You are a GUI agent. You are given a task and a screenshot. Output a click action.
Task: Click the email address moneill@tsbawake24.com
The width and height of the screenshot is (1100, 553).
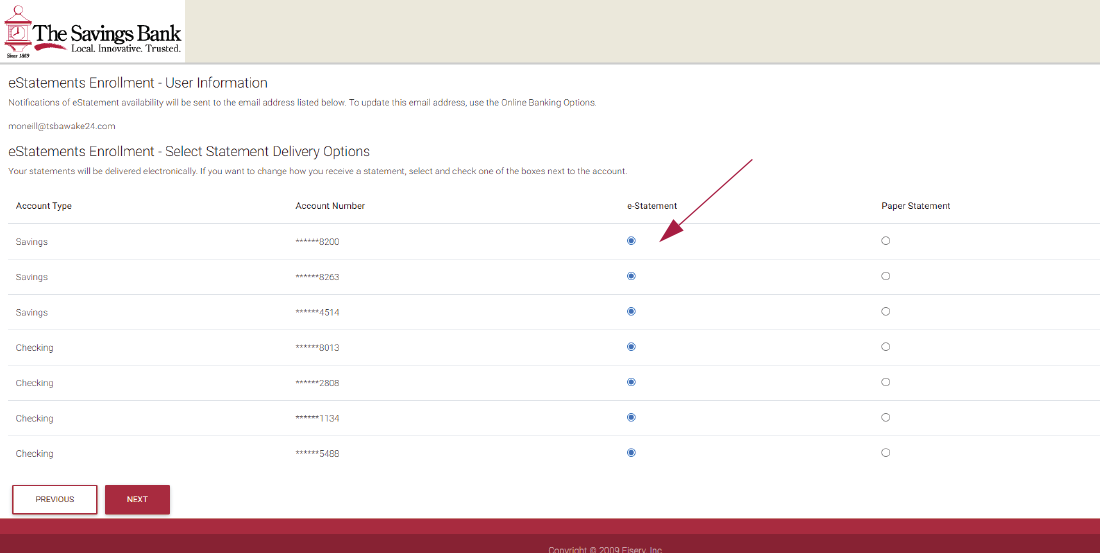pos(62,126)
